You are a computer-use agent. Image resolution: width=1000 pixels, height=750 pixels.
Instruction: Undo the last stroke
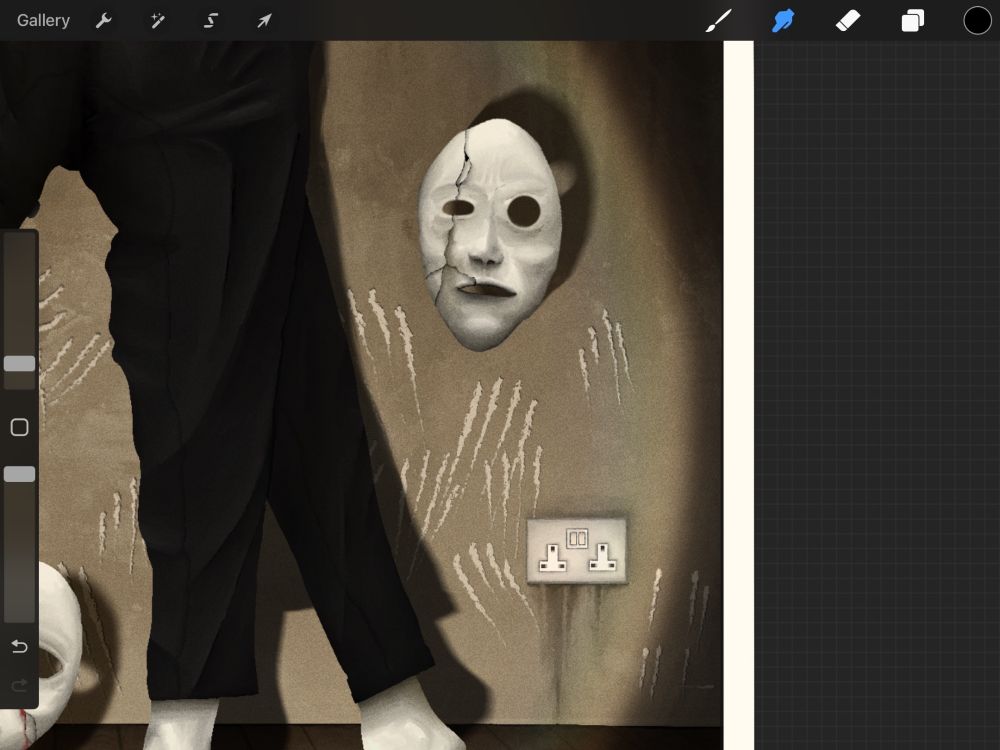click(x=20, y=647)
